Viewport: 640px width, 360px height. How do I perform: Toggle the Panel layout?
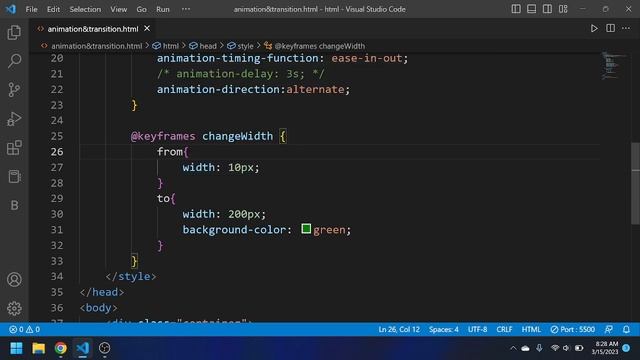pyautogui.click(x=531, y=9)
